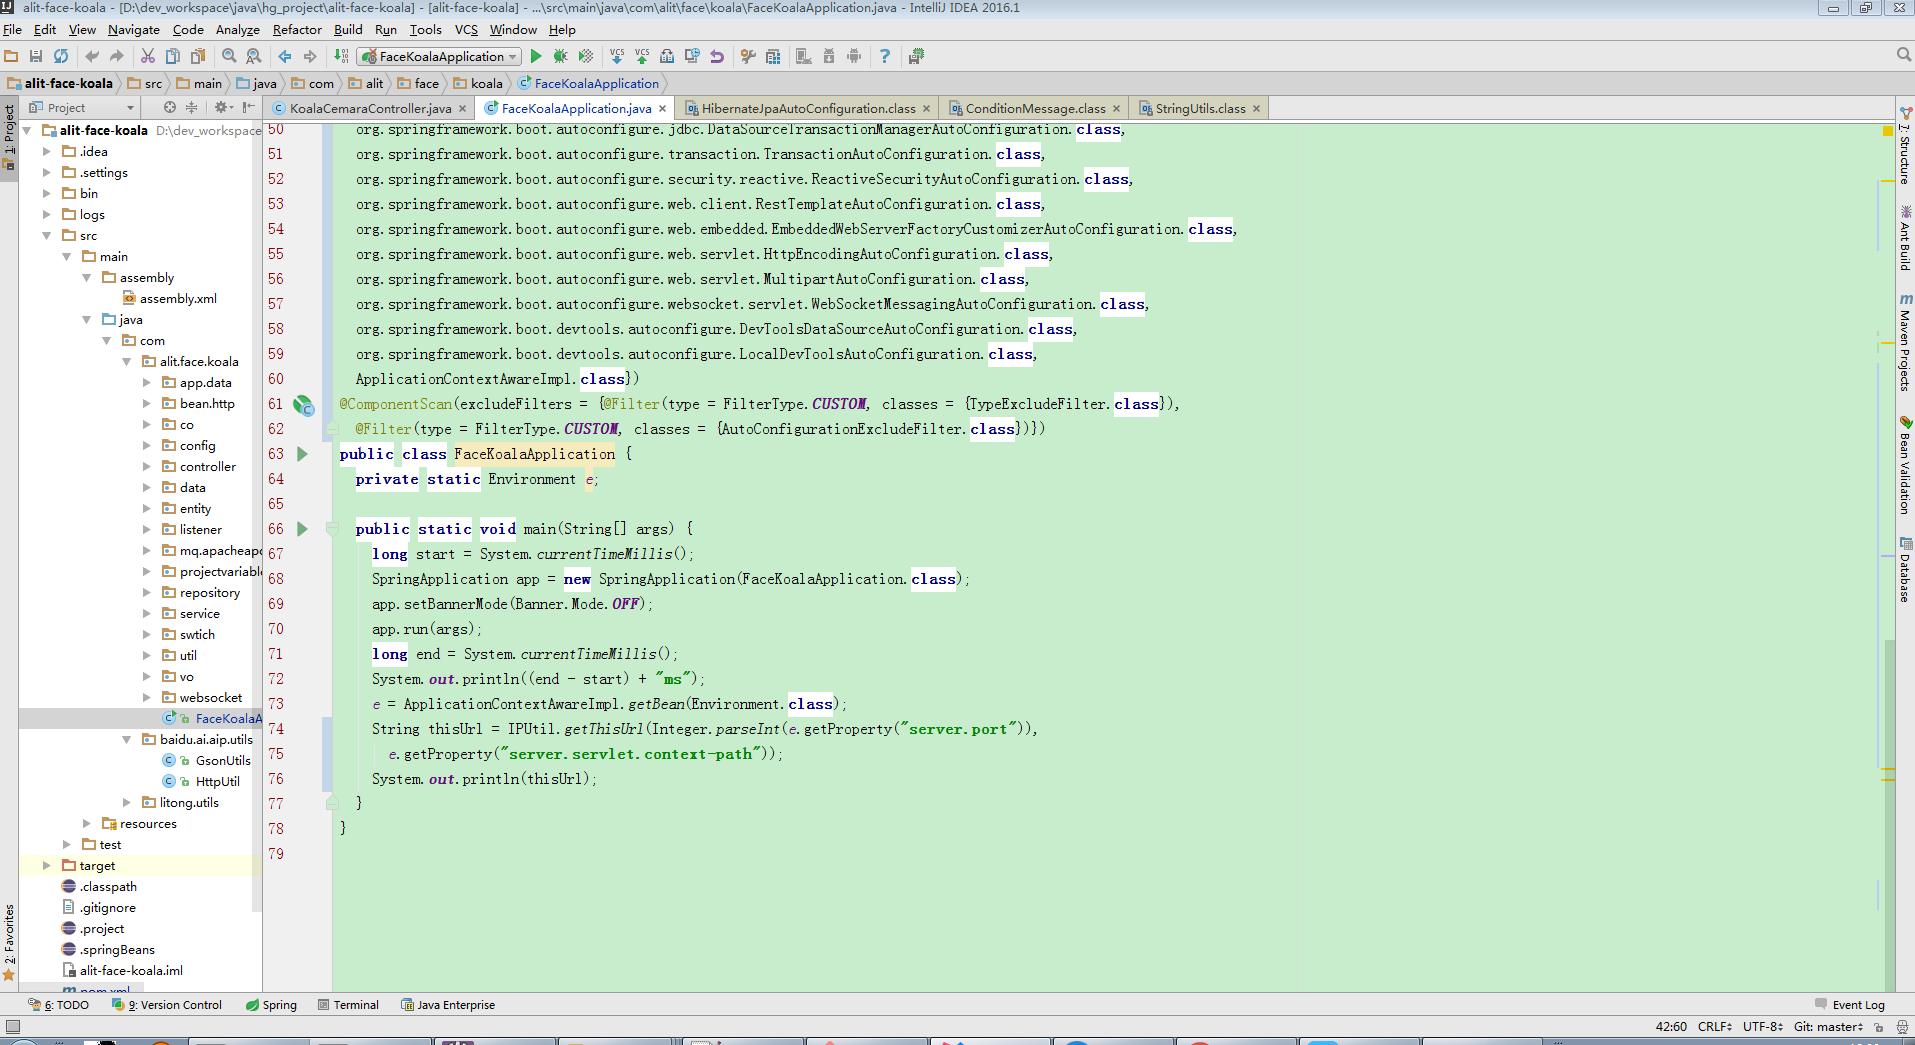Click the Save All floppy disk icon
The image size is (1915, 1045).
36,56
